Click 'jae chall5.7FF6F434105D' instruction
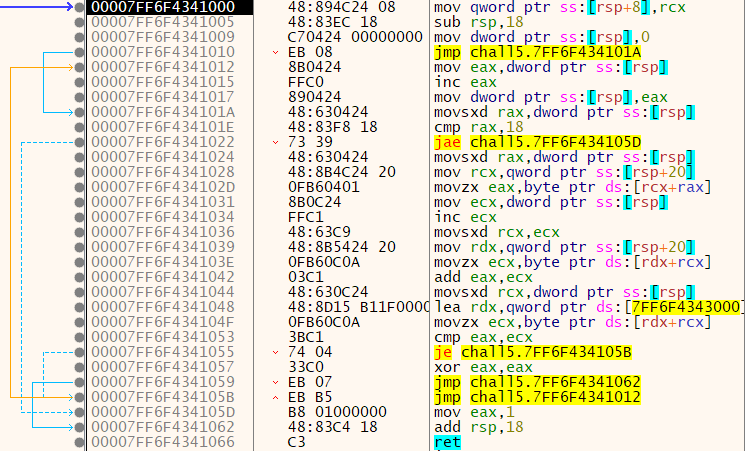This screenshot has width=745, height=451. (x=537, y=142)
